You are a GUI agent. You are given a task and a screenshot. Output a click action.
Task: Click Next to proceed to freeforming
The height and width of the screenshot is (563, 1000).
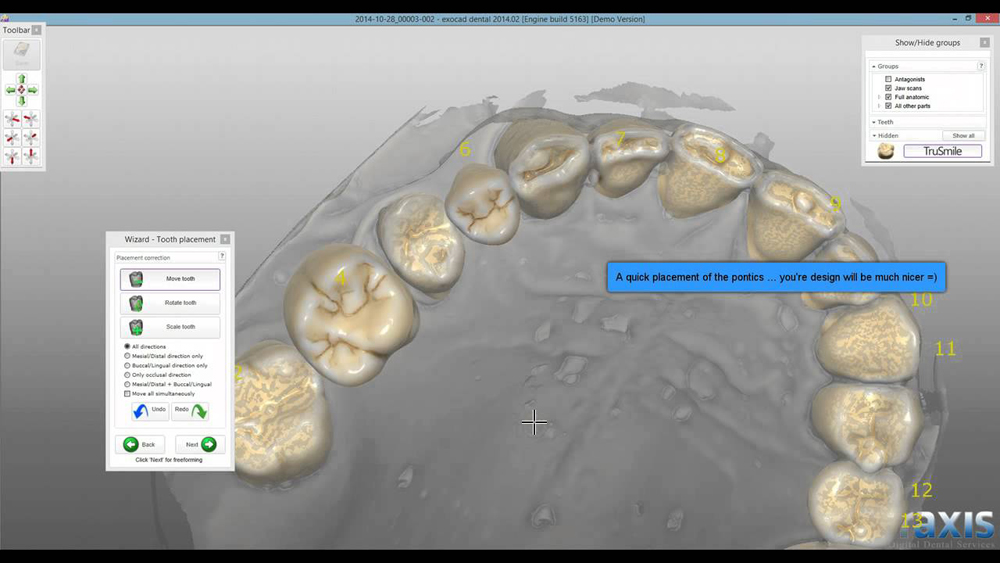click(x=200, y=444)
